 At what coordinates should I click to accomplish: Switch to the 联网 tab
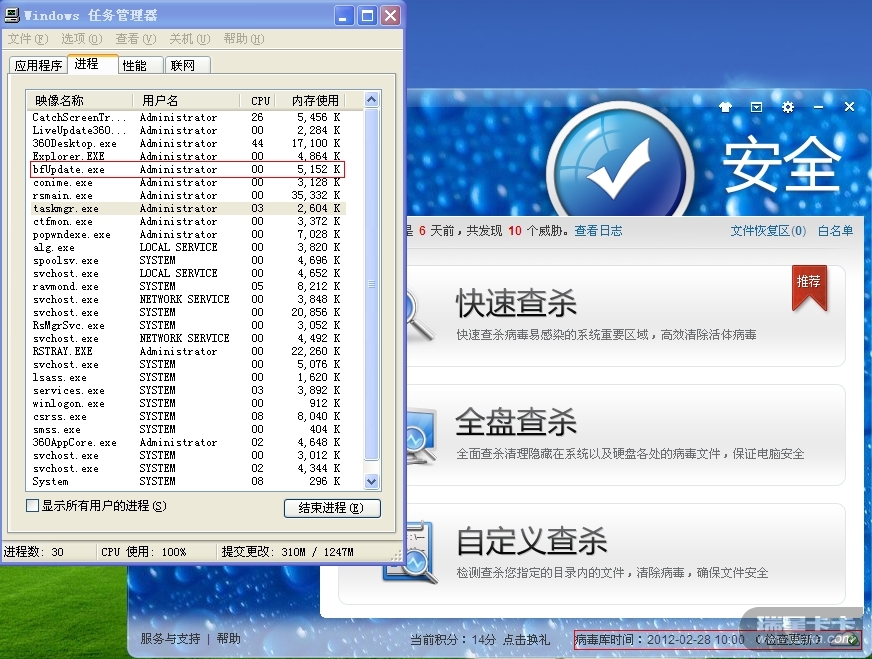188,66
